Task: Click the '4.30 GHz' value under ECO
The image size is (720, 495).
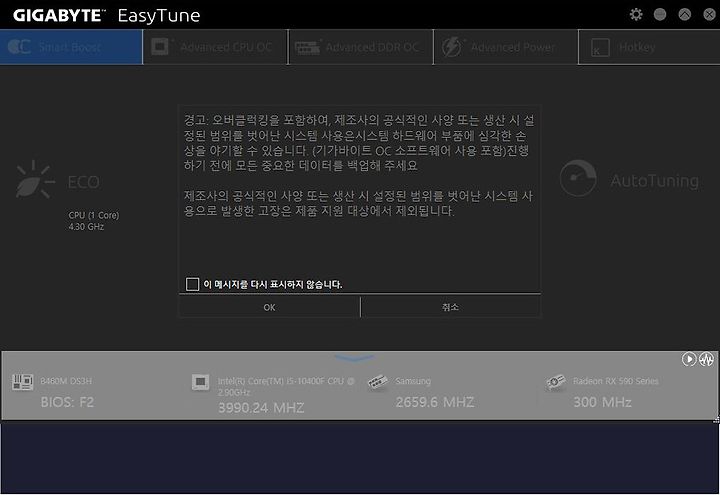Action: [x=86, y=227]
